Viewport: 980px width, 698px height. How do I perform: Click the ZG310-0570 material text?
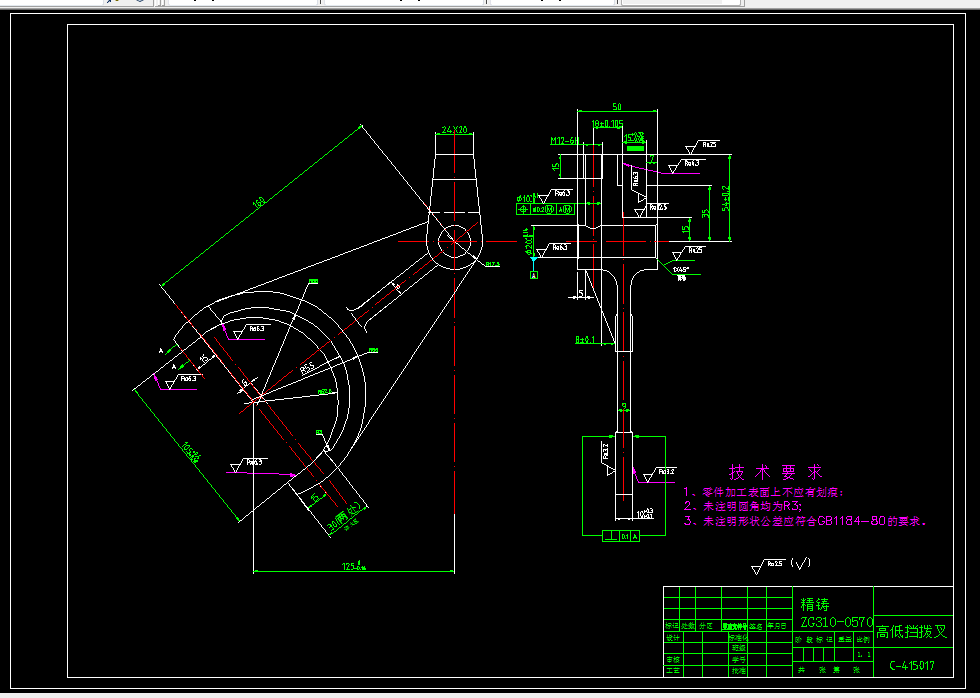[x=836, y=622]
